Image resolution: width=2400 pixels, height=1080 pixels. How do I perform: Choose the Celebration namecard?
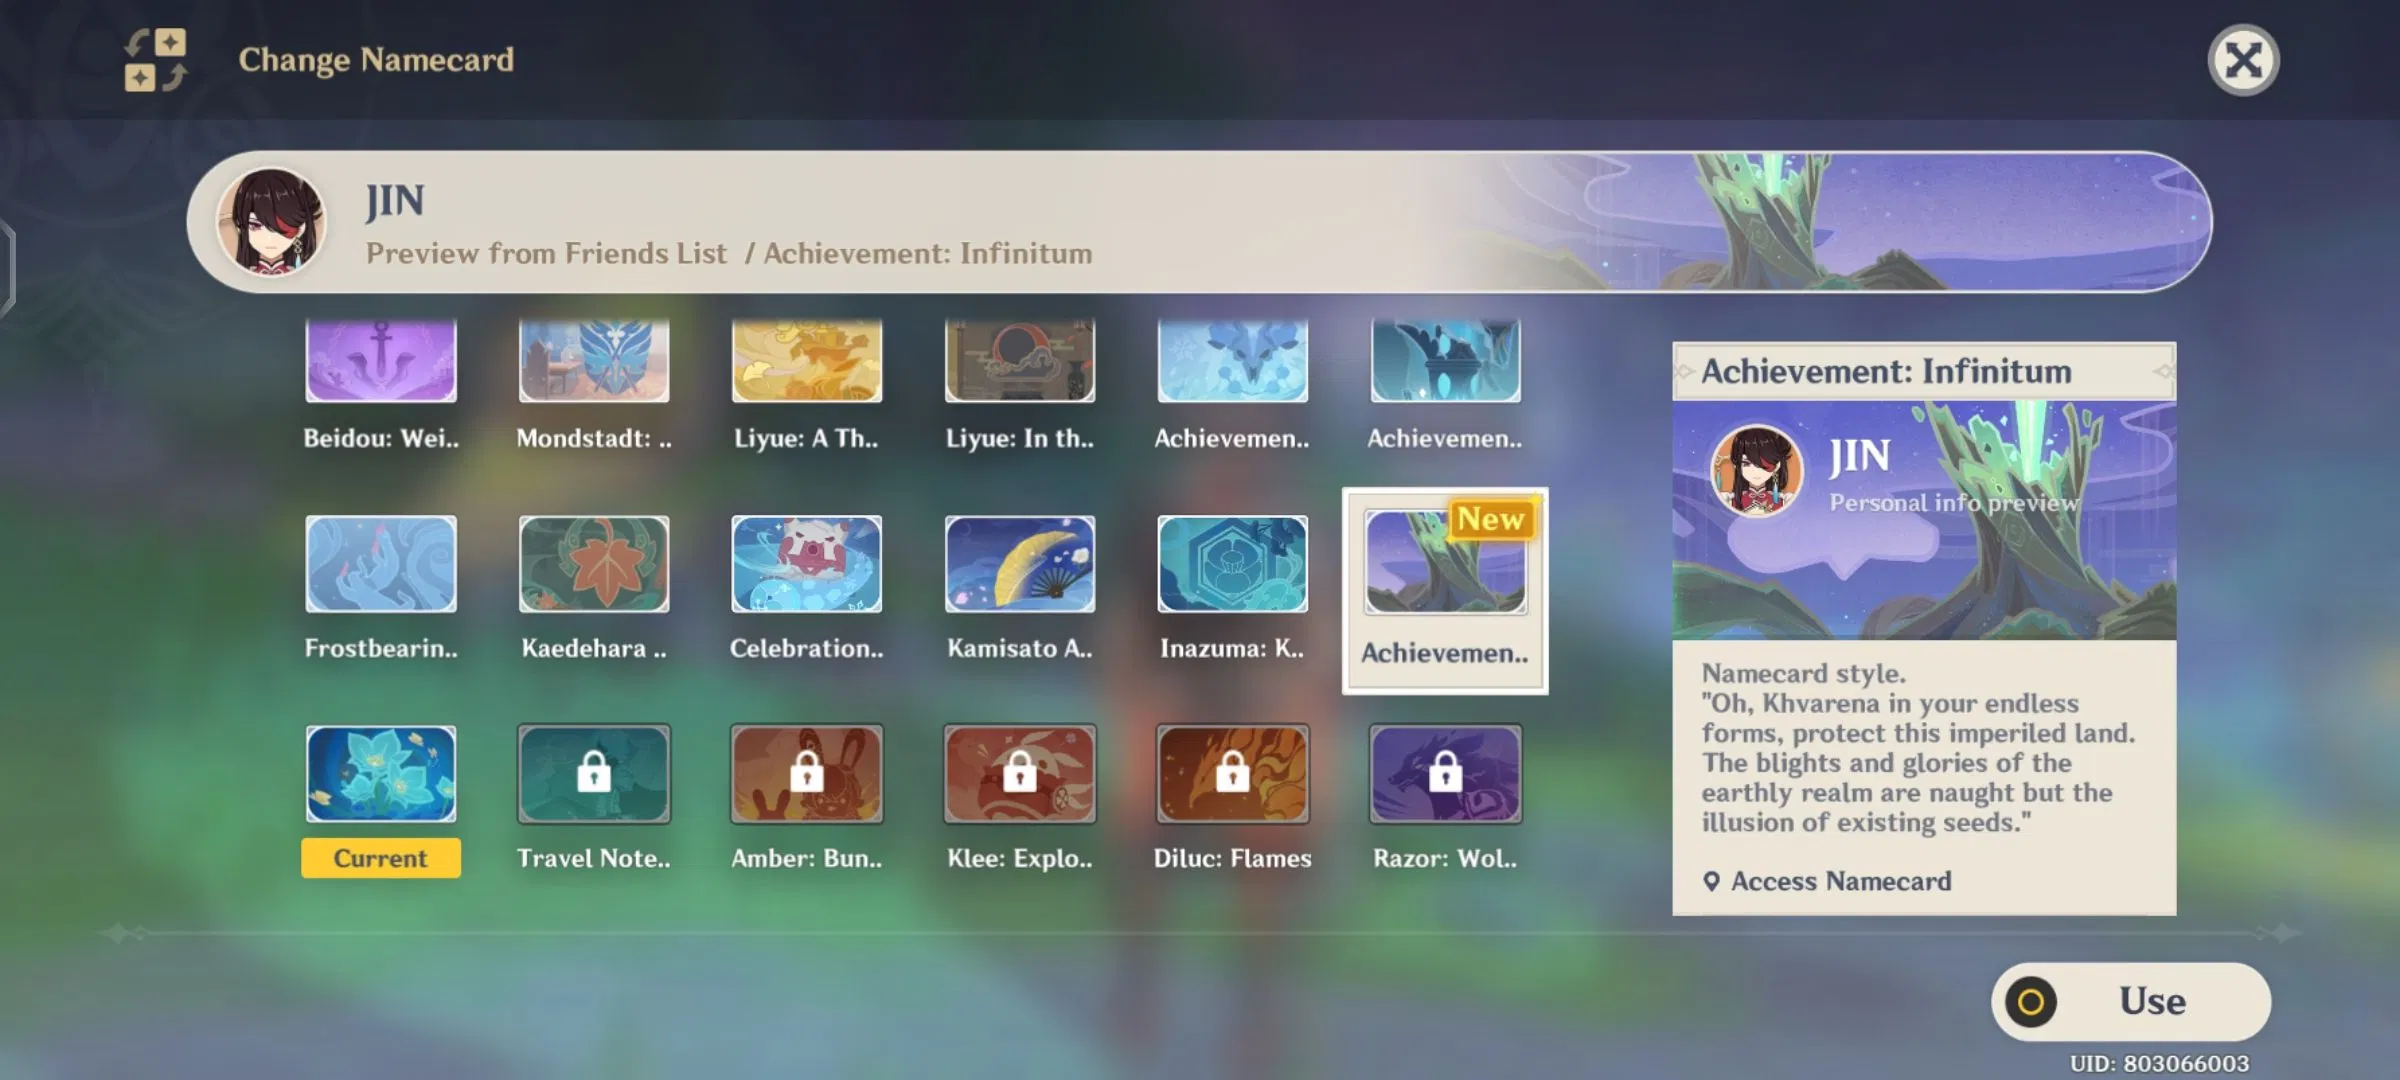[806, 565]
